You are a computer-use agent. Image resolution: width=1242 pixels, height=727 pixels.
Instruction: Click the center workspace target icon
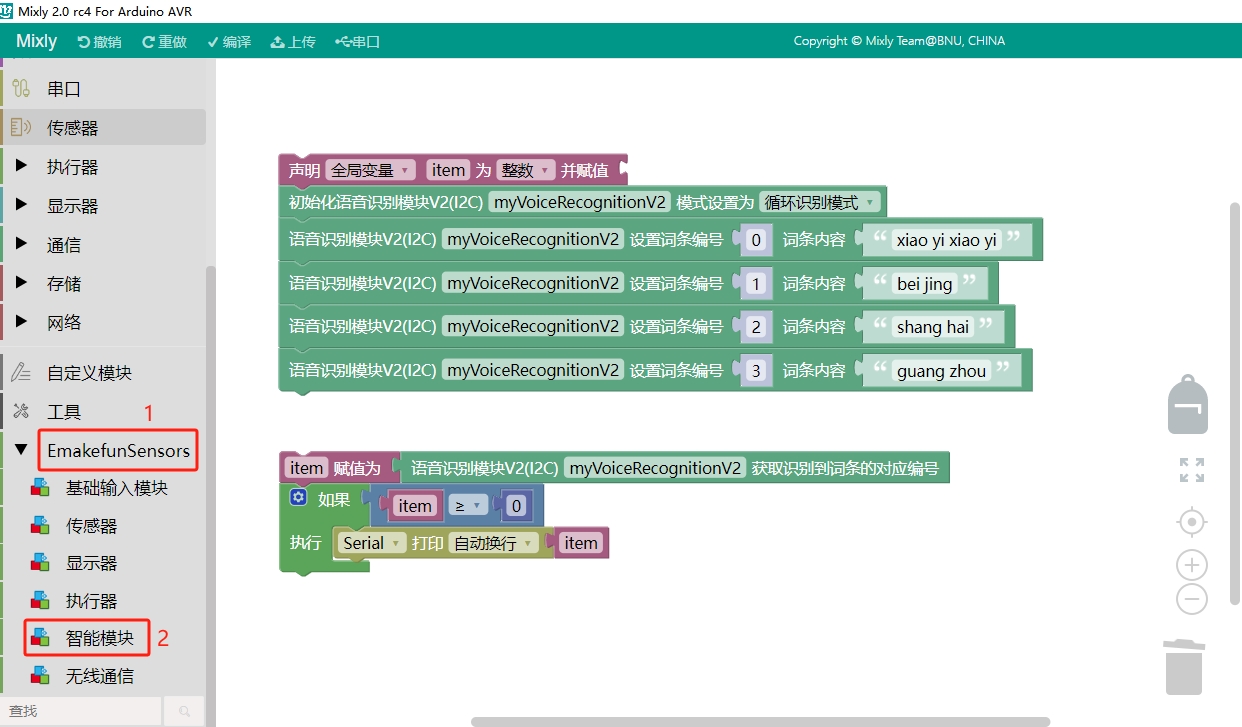1191,522
